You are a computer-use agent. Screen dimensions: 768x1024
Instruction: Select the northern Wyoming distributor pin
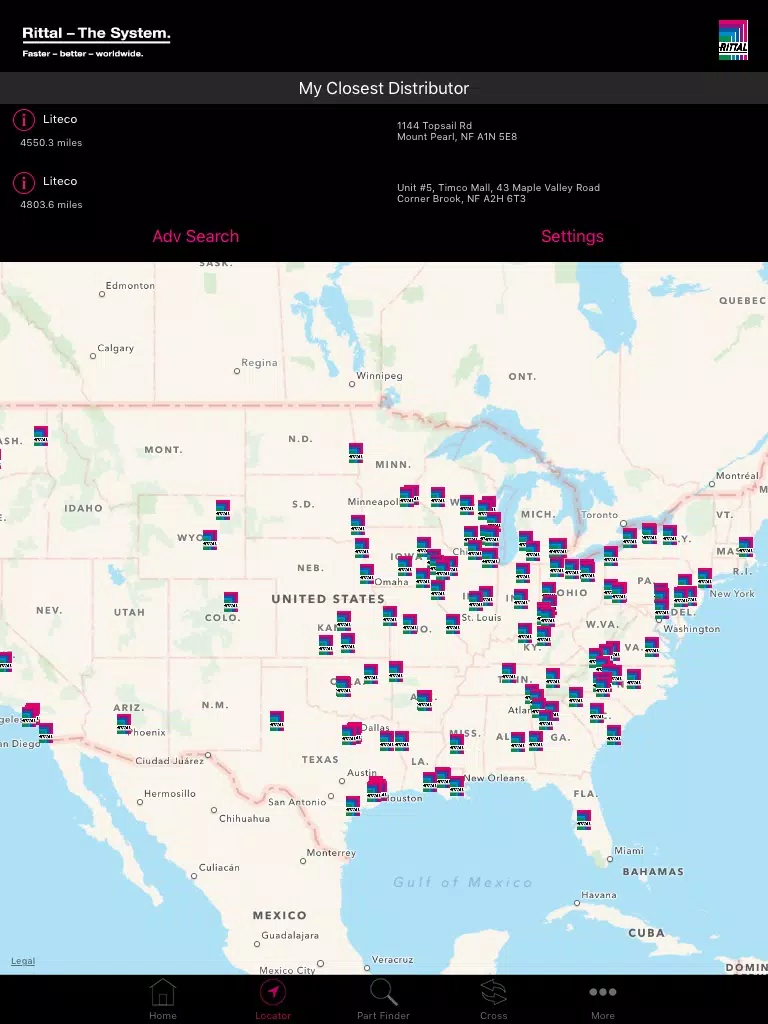223,510
